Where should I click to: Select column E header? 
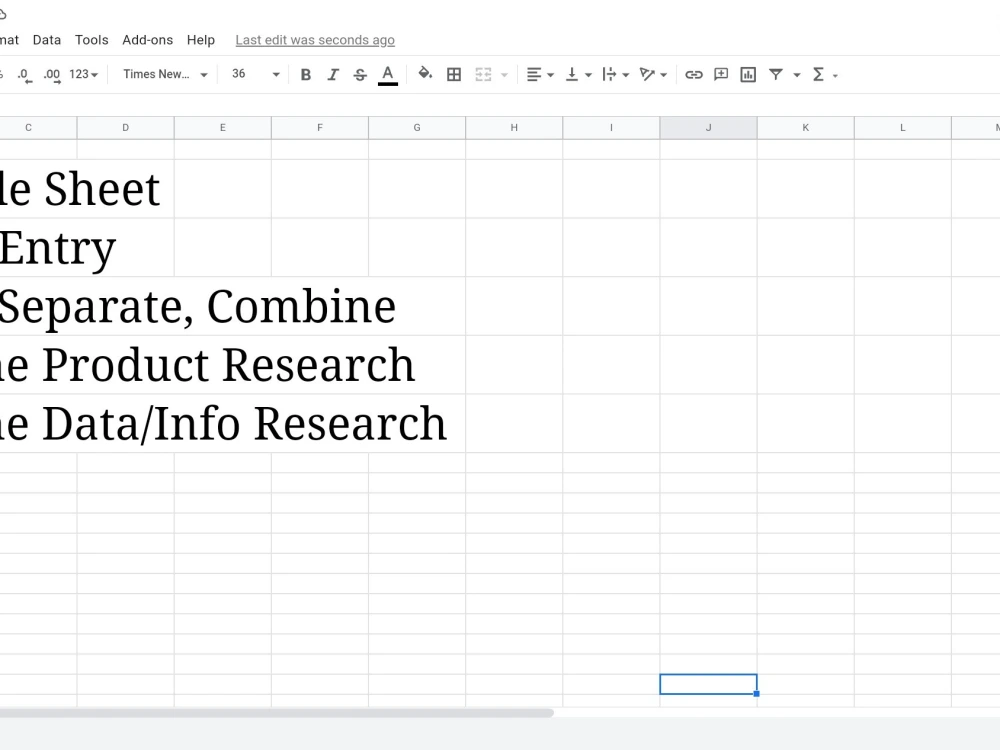[223, 128]
